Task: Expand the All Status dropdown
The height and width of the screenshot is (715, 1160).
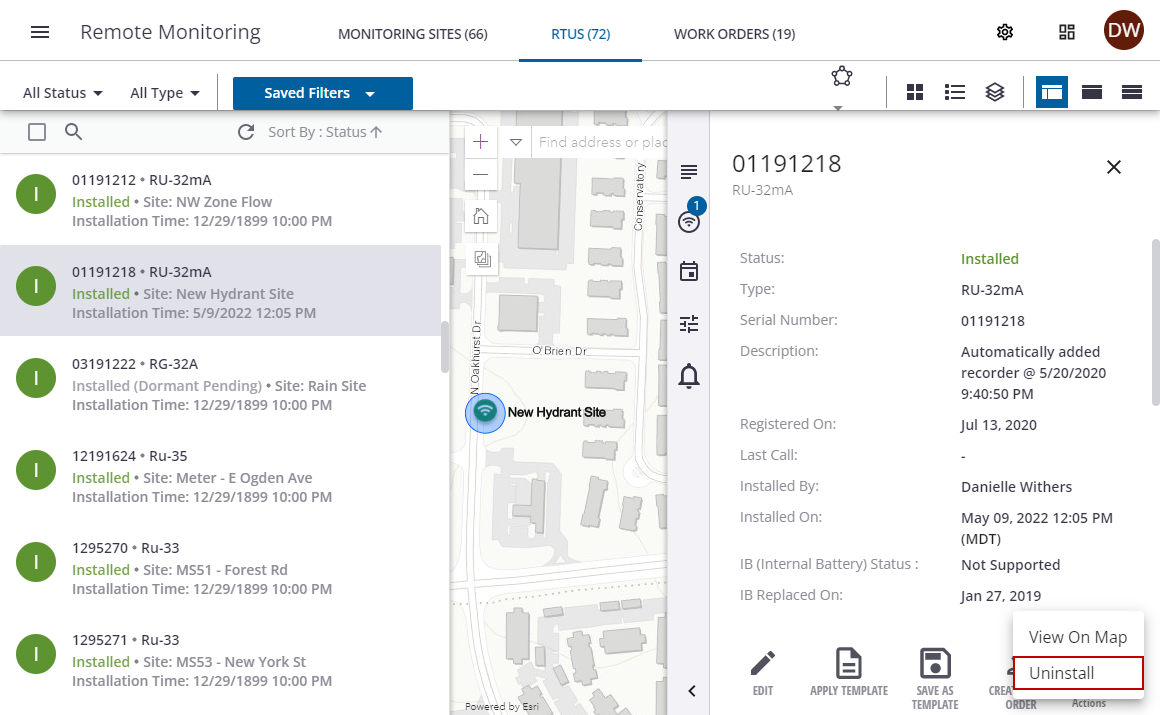Action: coord(63,93)
